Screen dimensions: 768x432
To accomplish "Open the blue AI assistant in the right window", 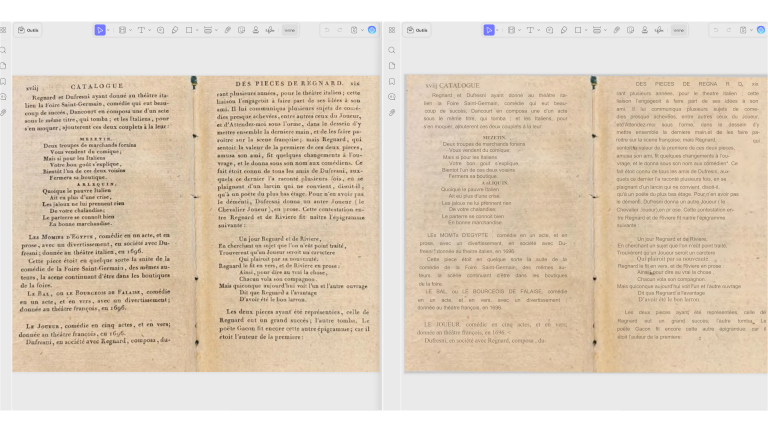I will [x=761, y=30].
